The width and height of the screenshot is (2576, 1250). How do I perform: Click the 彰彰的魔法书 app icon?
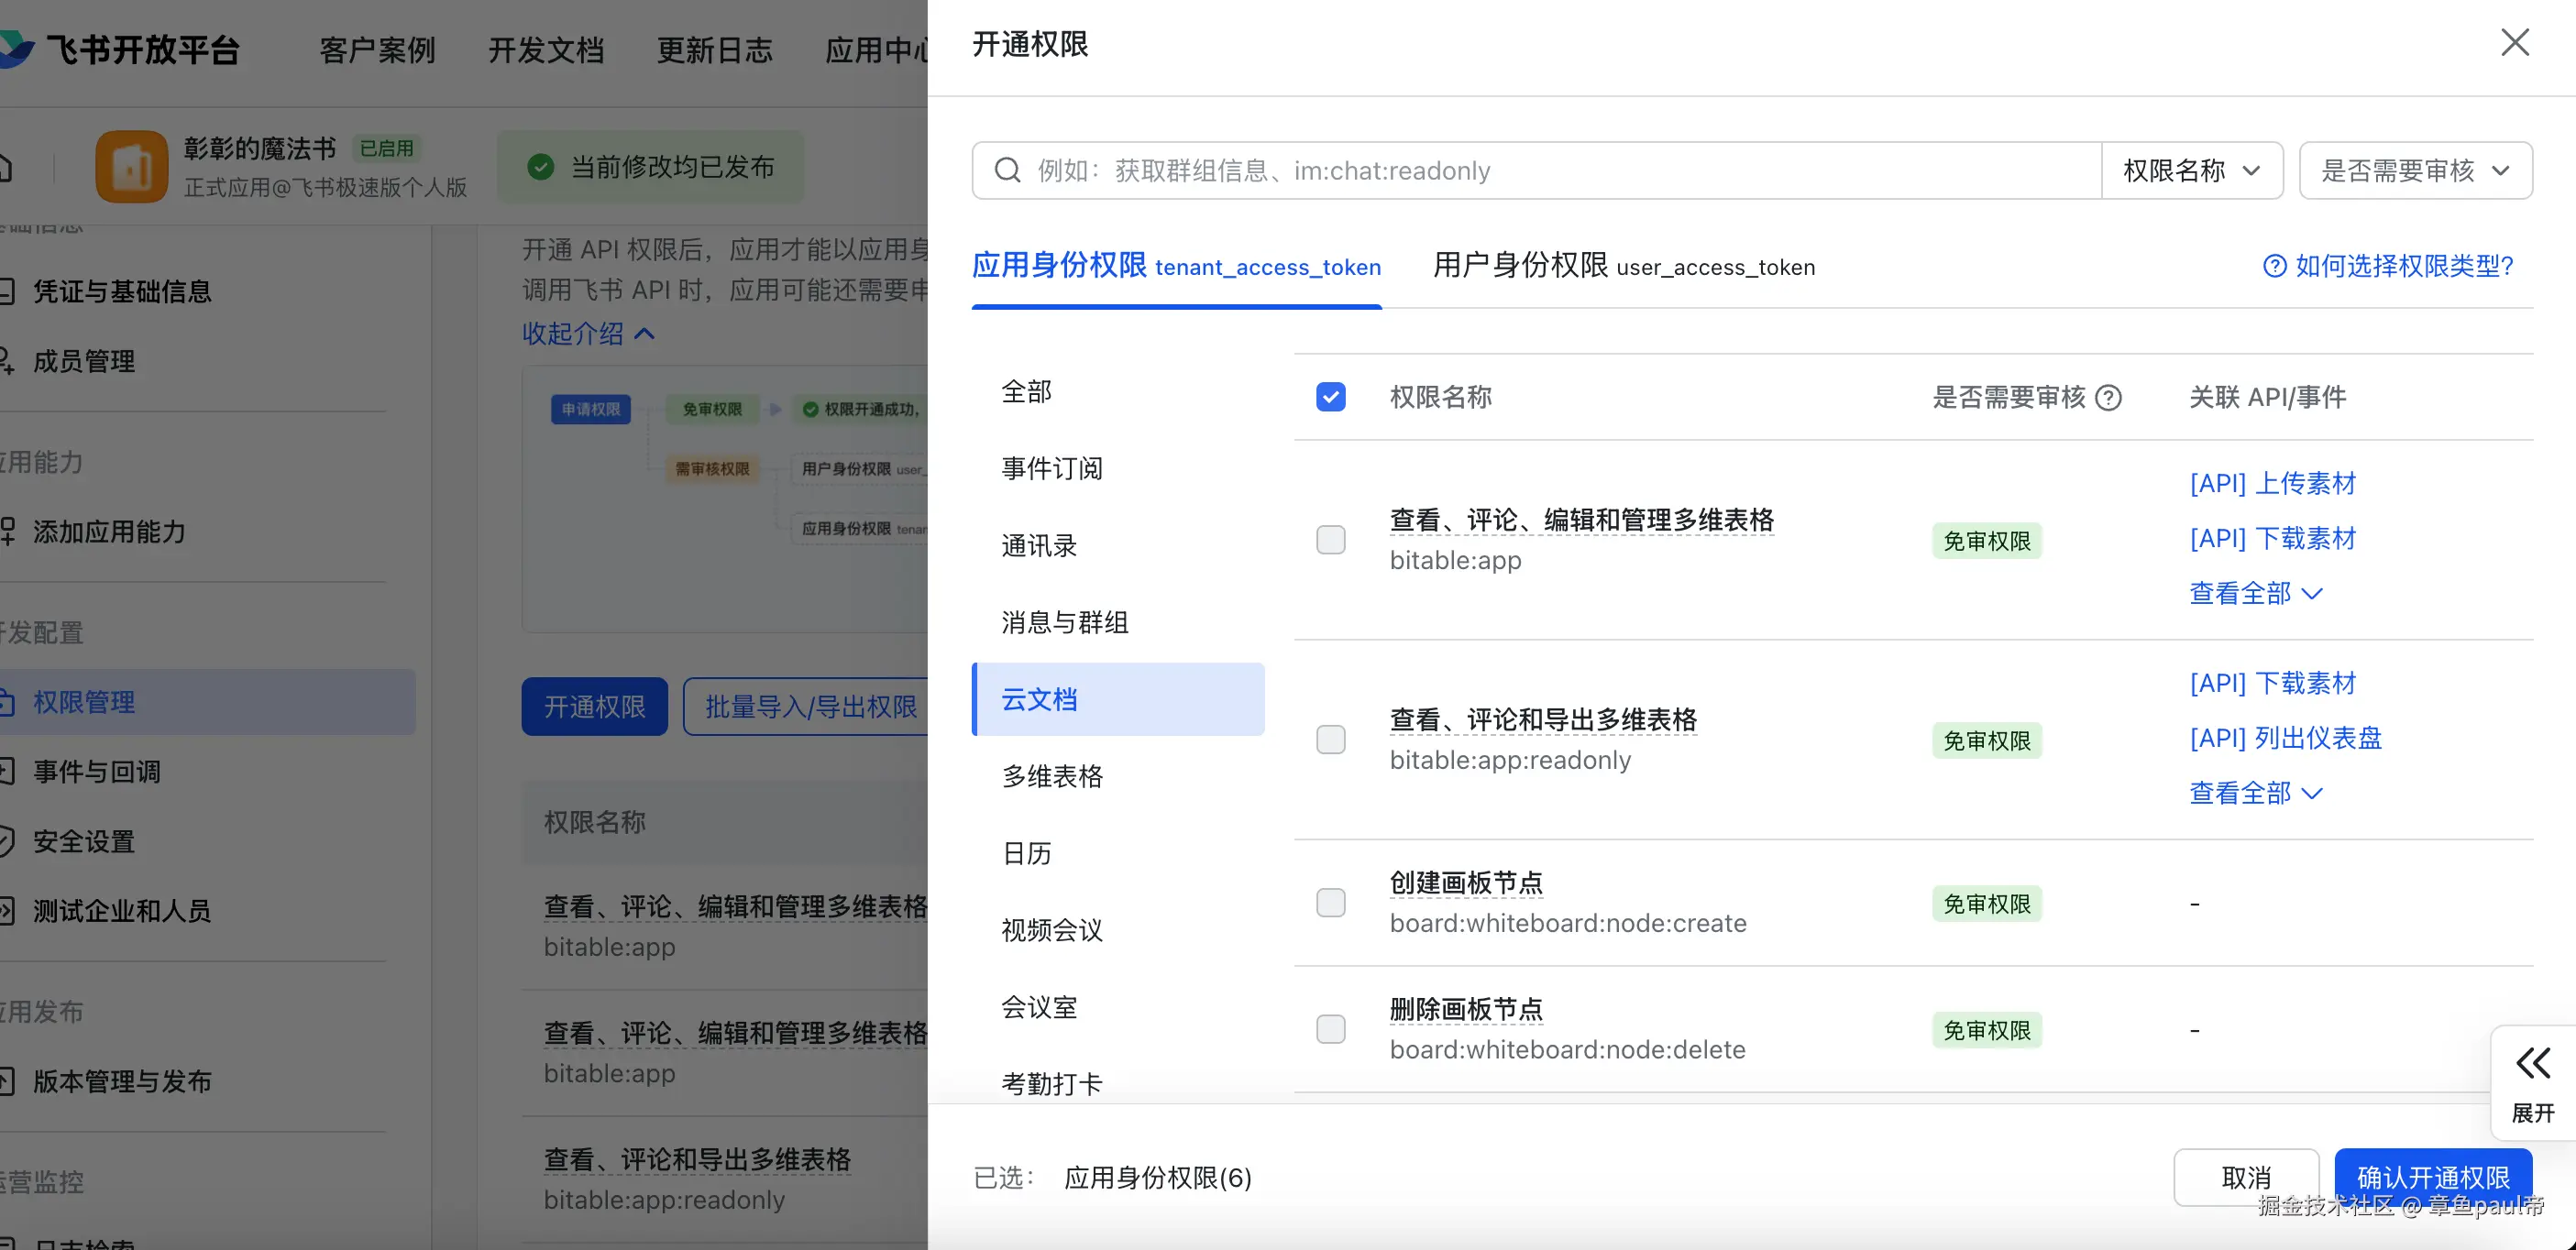click(131, 167)
